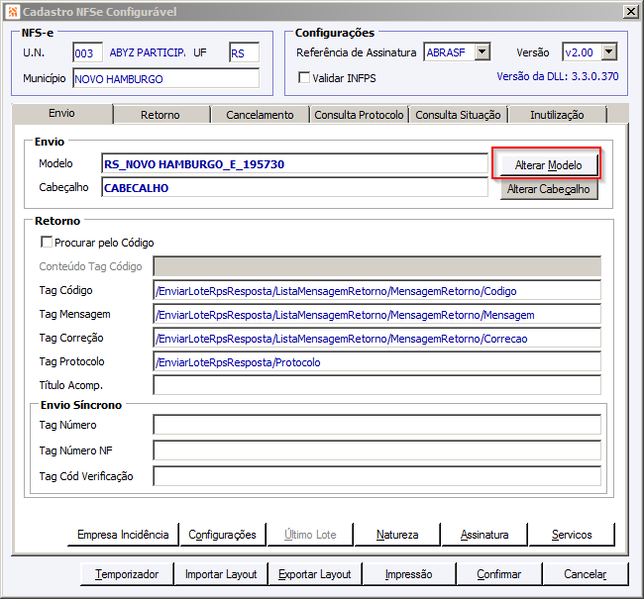Click the Alterar Modelo button
Image resolution: width=644 pixels, height=599 pixels.
pyautogui.click(x=548, y=165)
